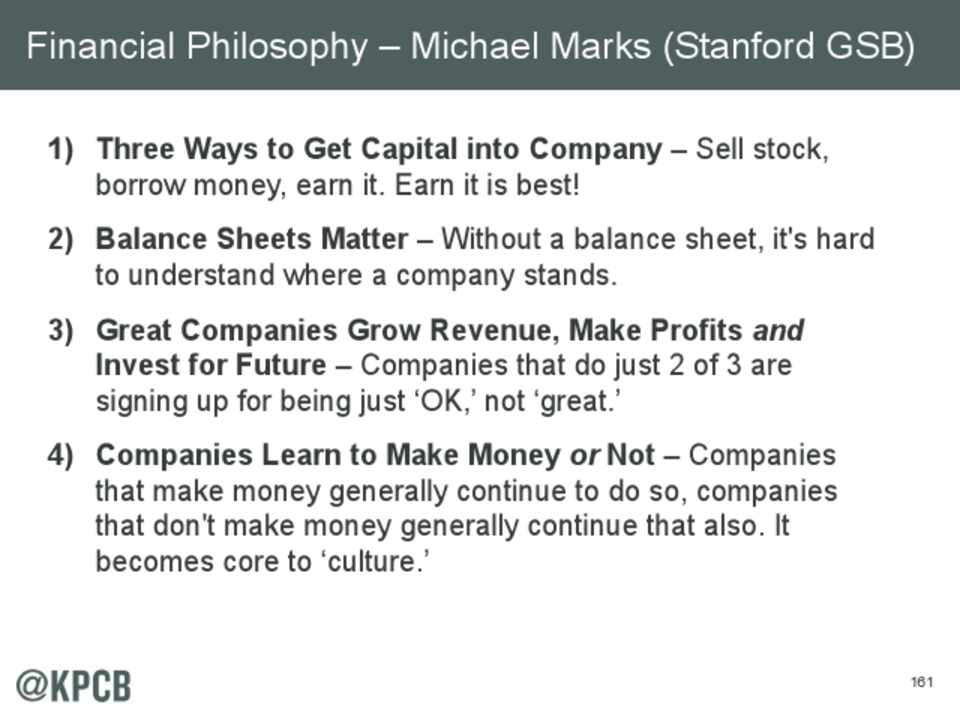Click "to understand where a company stands" line
Viewport: 960px width, 720px height.
355,276
